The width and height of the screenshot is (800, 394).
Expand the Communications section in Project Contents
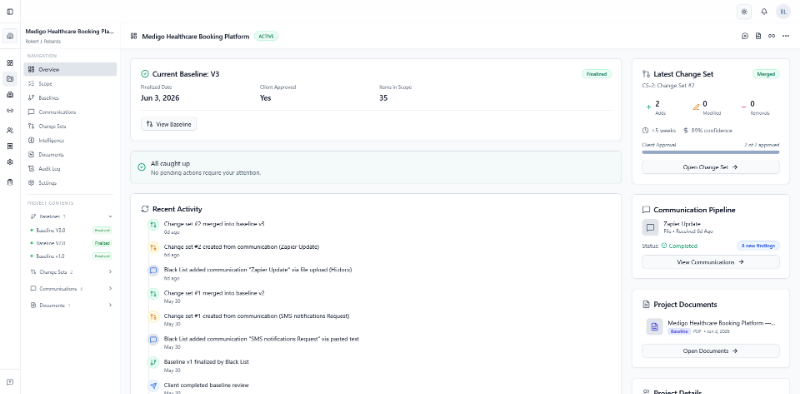110,288
